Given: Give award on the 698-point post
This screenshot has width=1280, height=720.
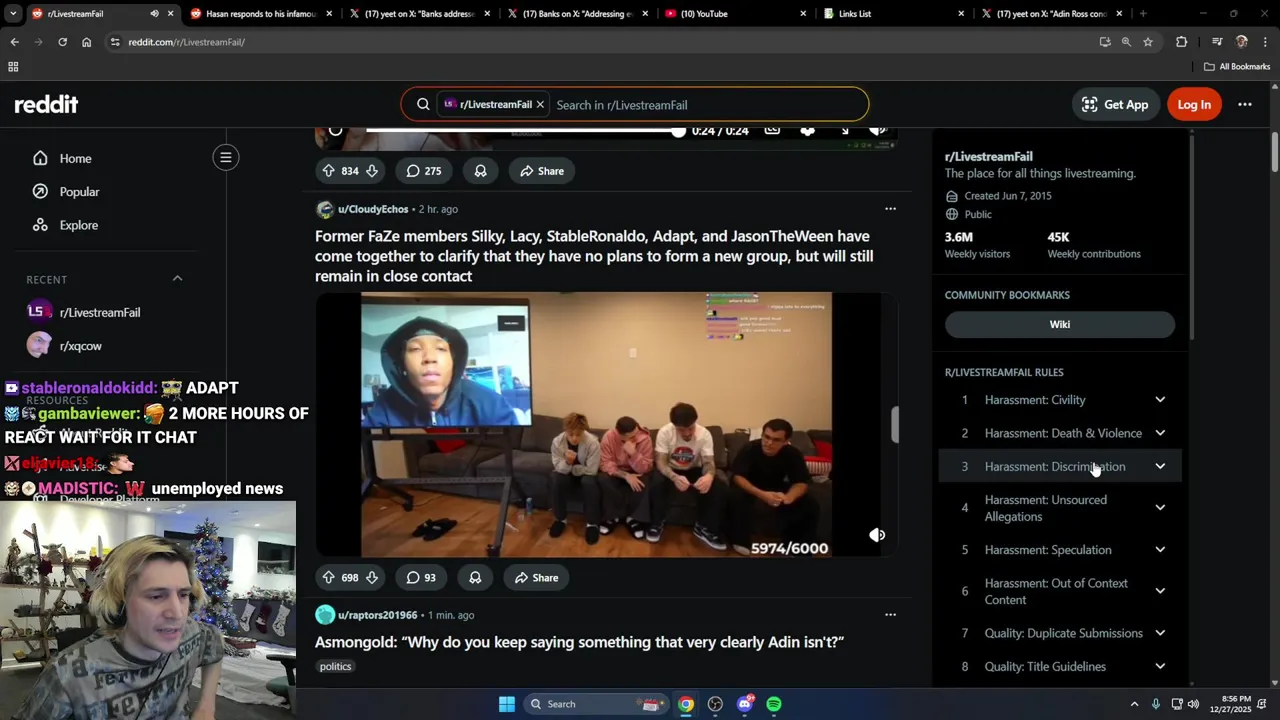Looking at the screenshot, I should [475, 577].
